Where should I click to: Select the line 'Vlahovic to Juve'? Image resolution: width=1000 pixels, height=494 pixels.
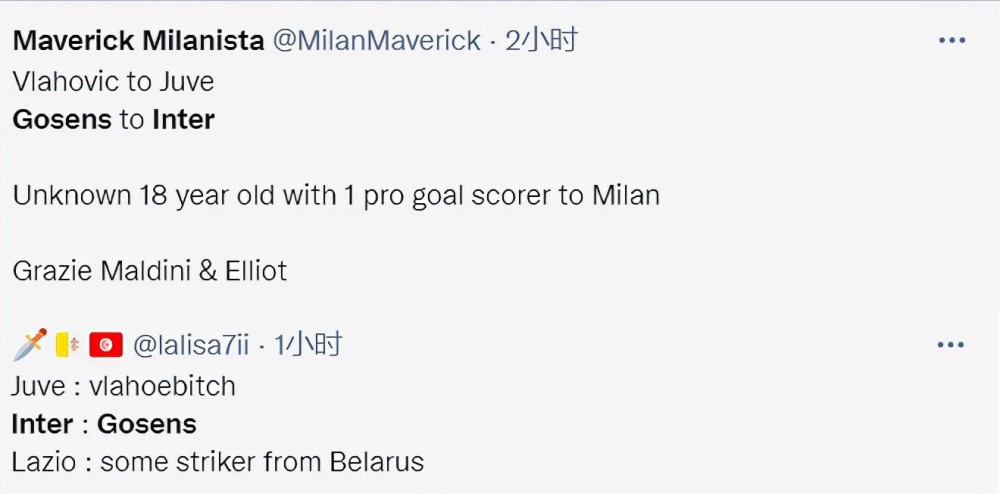[x=113, y=82]
